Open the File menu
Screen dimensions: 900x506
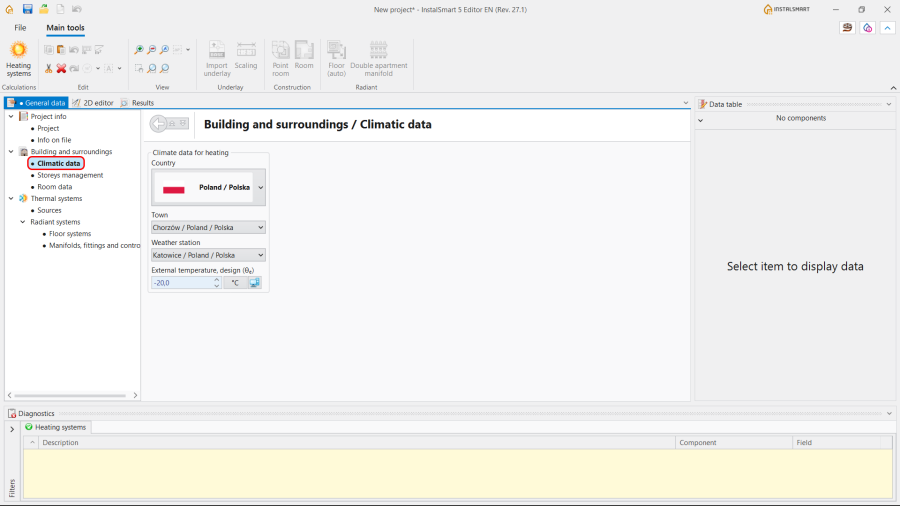[x=20, y=28]
